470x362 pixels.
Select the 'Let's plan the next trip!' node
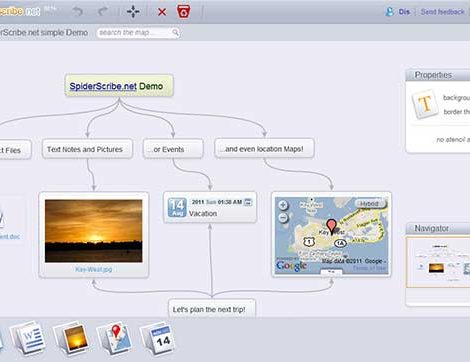click(x=212, y=309)
